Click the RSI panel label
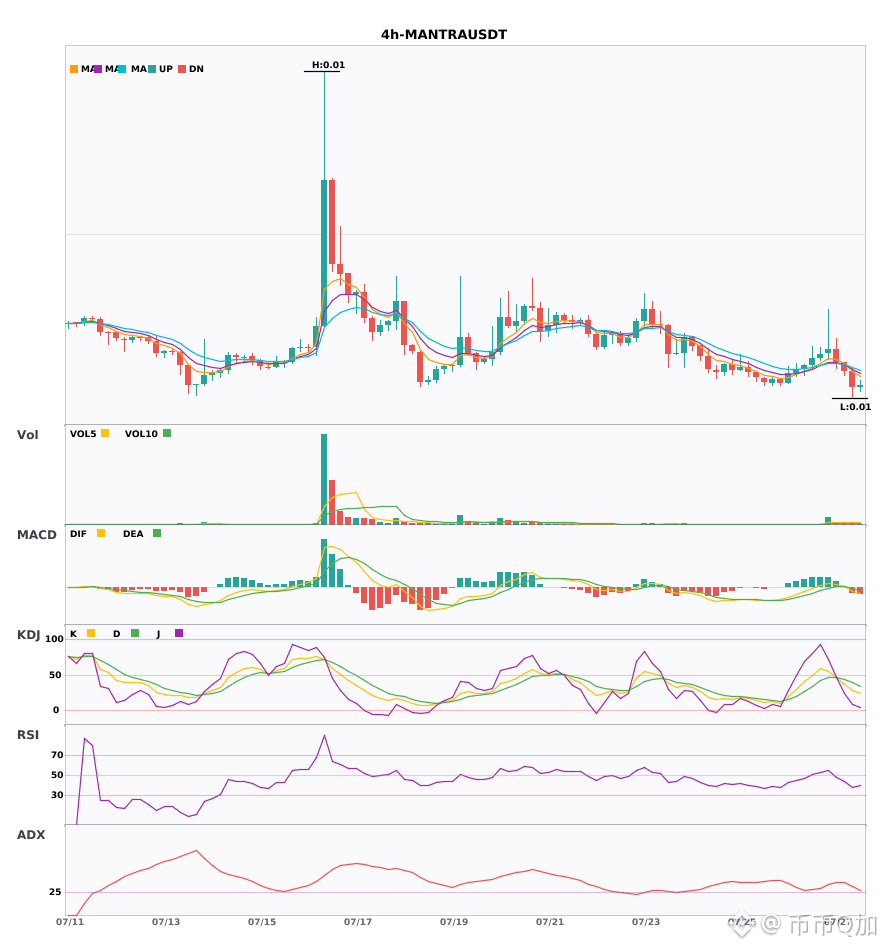The height and width of the screenshot is (950, 885). tap(28, 735)
